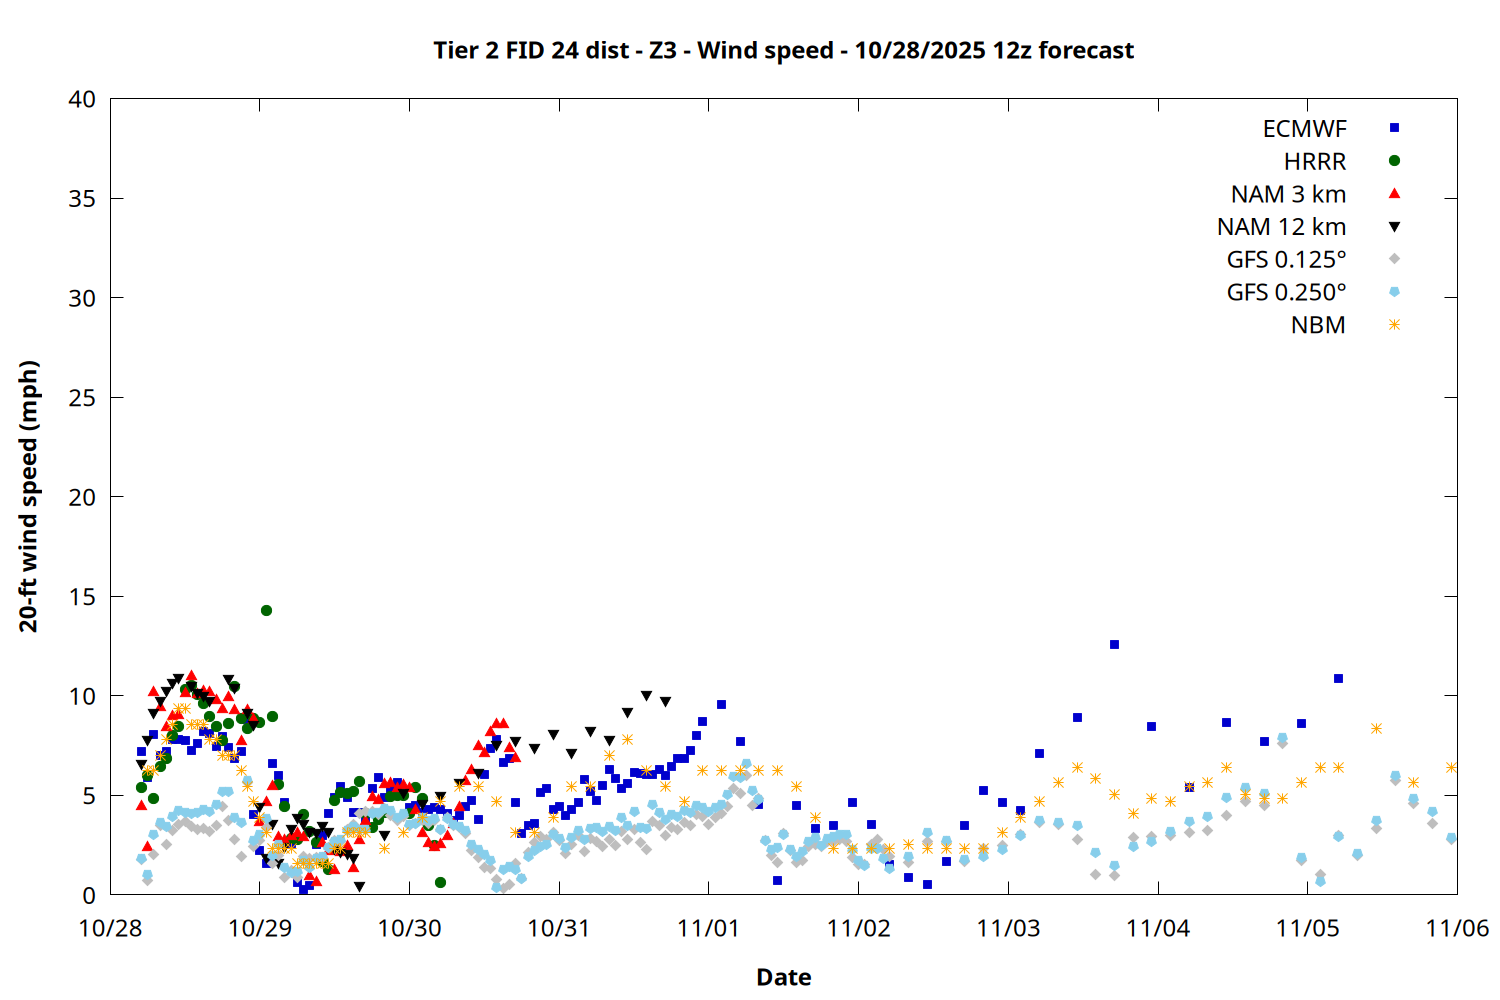The image size is (1500, 1000).
Task: Click the ECMWF legend label text
Action: (x=1304, y=129)
